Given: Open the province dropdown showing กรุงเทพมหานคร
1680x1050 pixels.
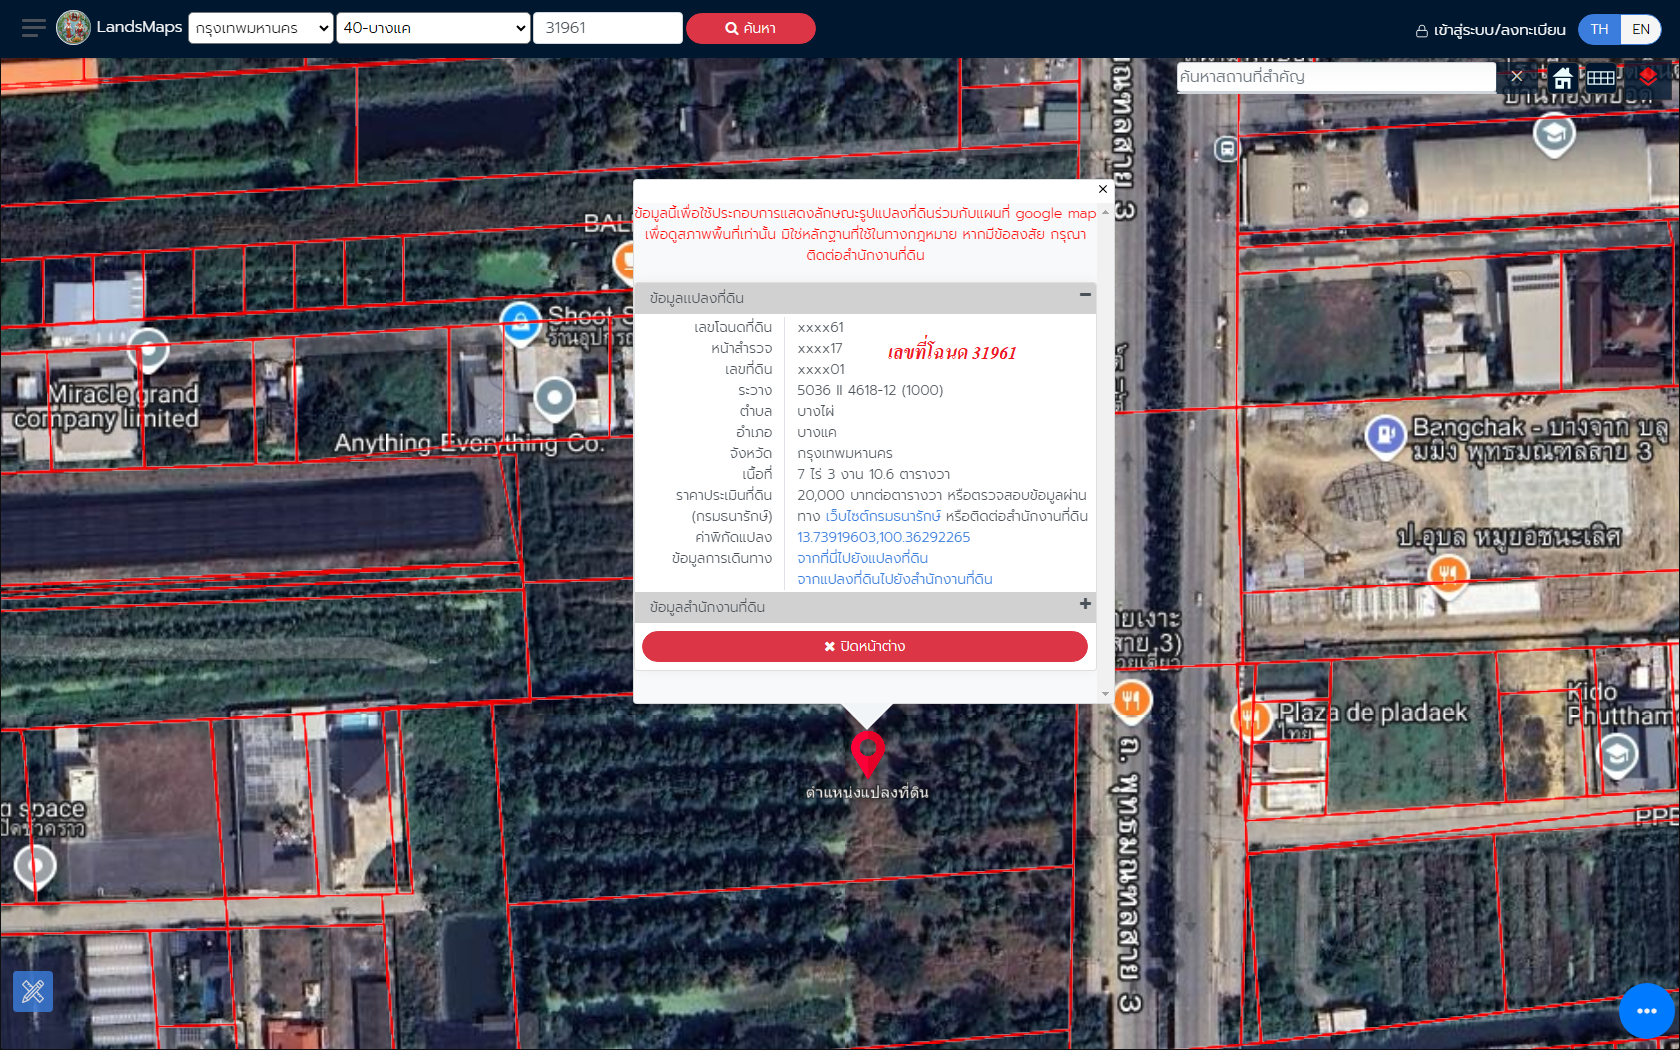Looking at the screenshot, I should tap(261, 28).
